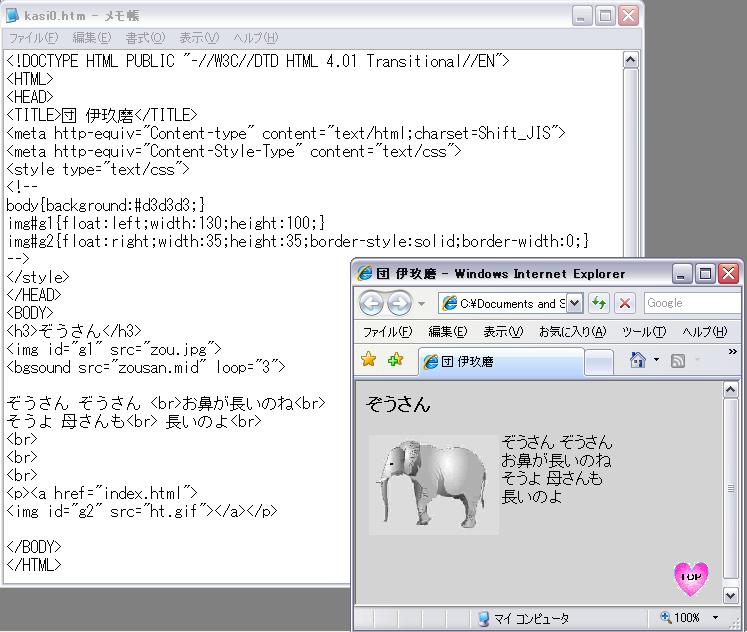This screenshot has width=747, height=632.
Task: Open the recent pages dropdown arrow
Action: pyautogui.click(x=421, y=303)
